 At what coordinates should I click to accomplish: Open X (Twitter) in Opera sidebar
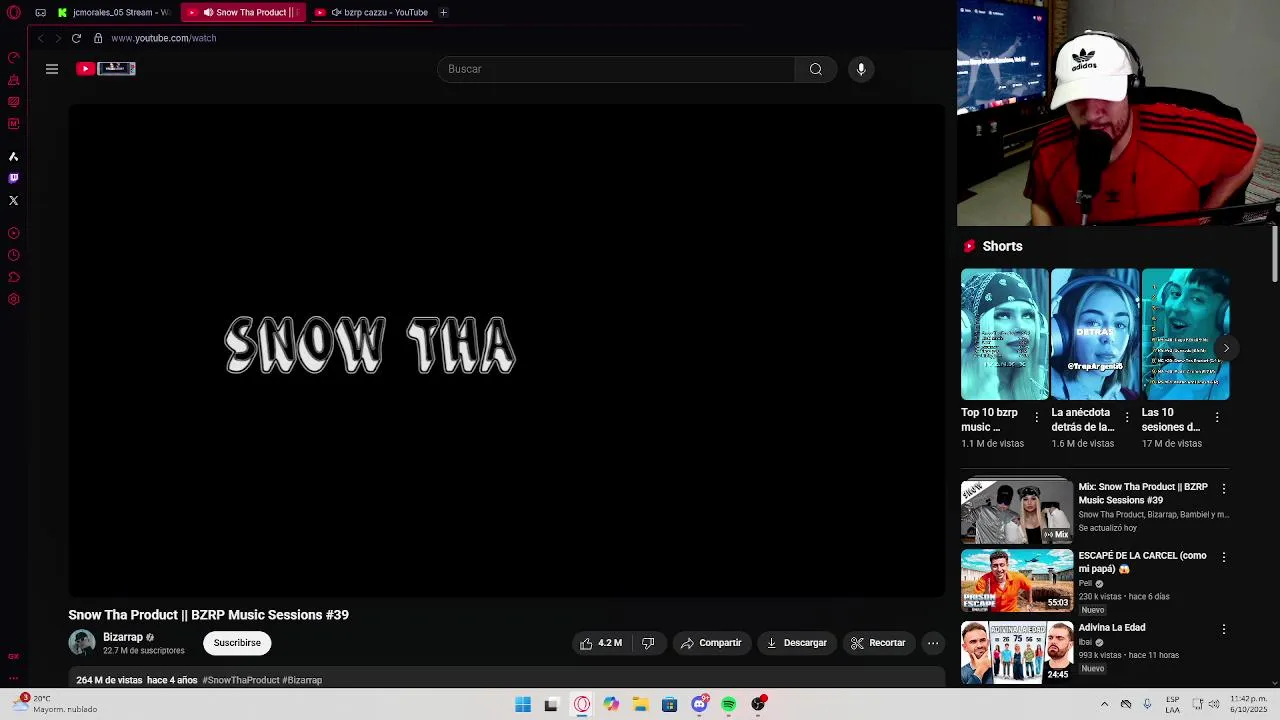click(13, 200)
